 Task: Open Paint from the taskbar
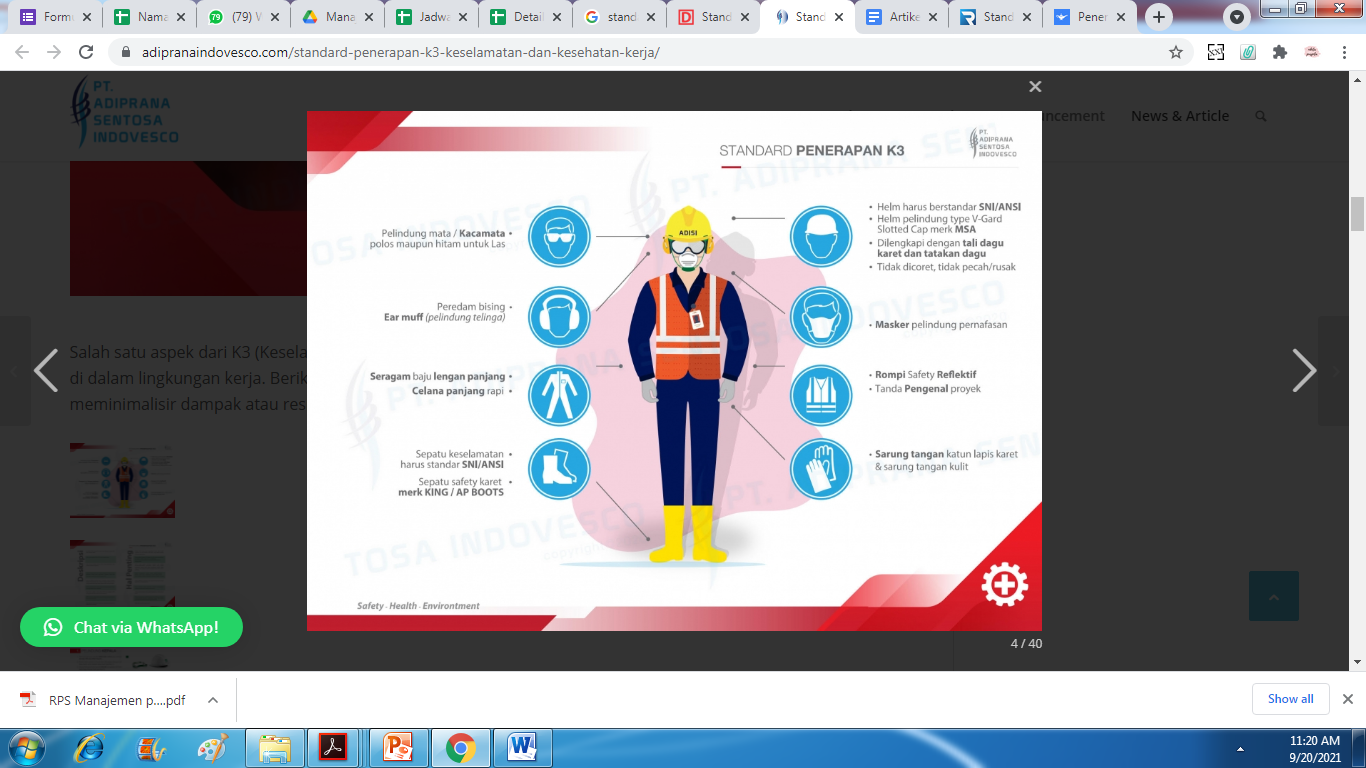coord(212,748)
